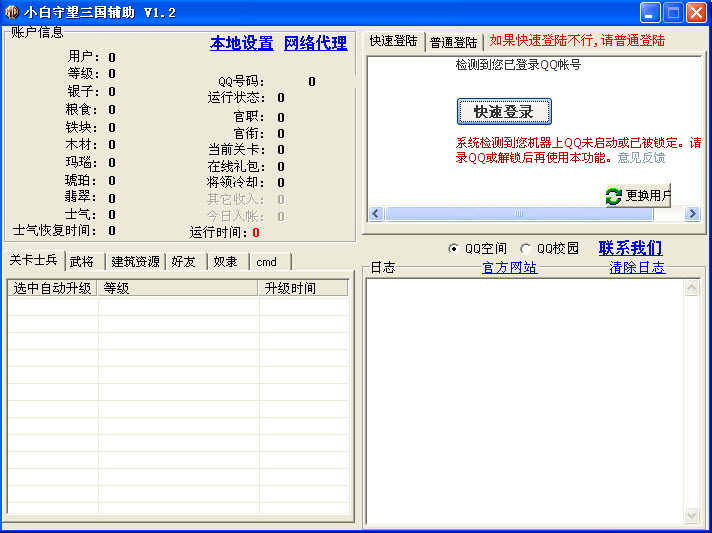712x533 pixels.
Task: Click the login panel's left scroll arrow
Action: 376,213
